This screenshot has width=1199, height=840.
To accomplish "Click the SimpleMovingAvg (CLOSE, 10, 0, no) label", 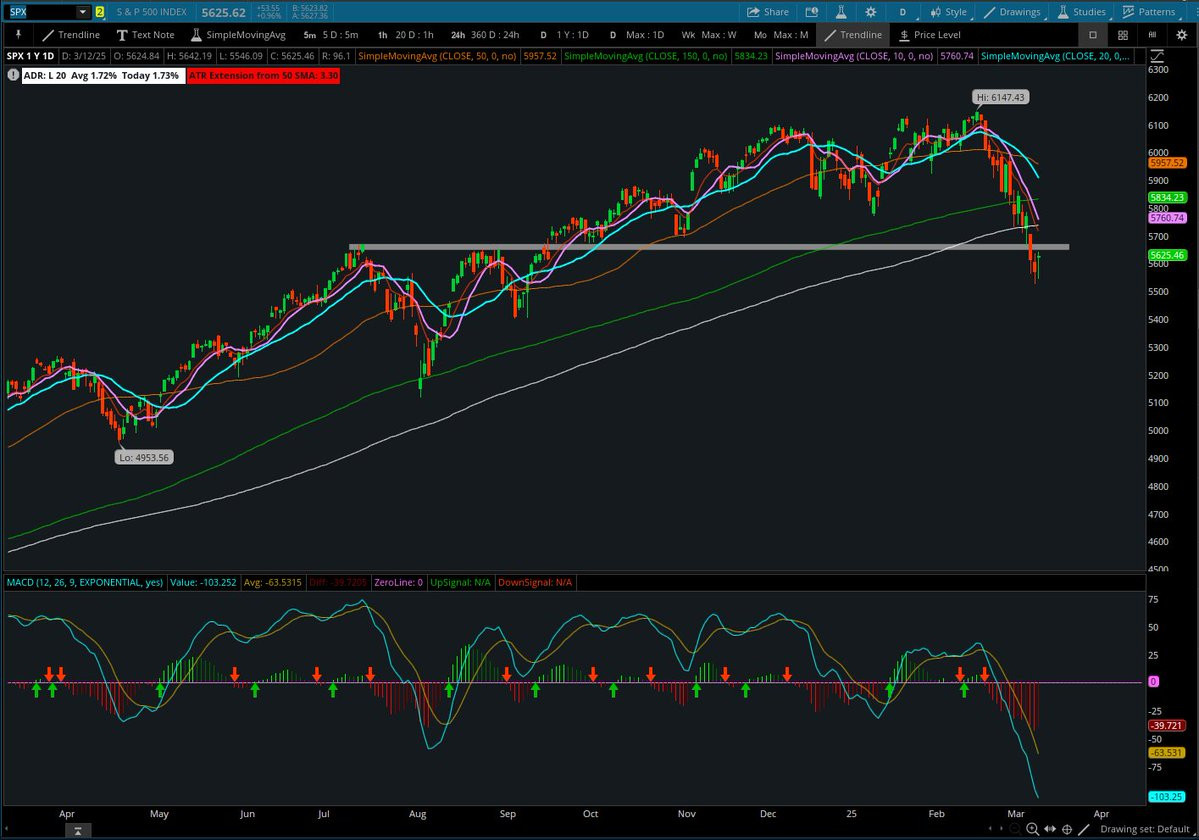I will (854, 56).
